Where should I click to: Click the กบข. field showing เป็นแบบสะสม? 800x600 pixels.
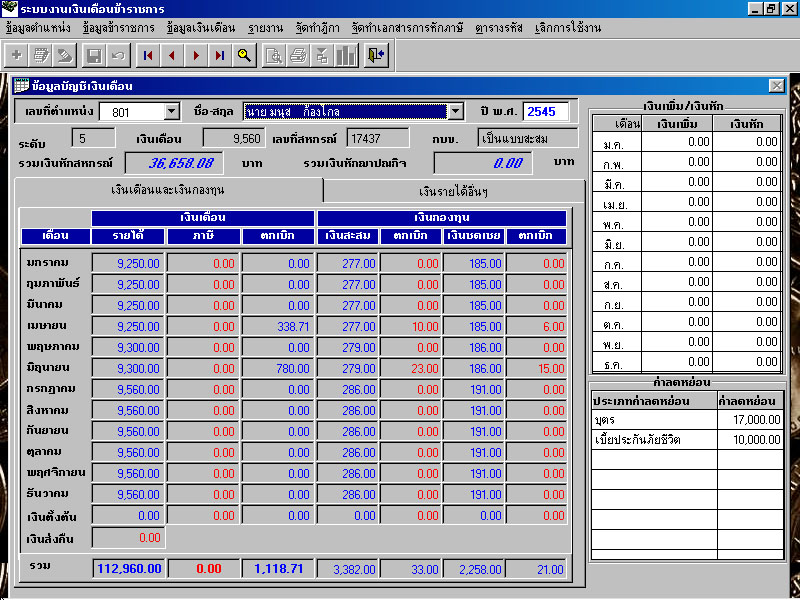(528, 138)
